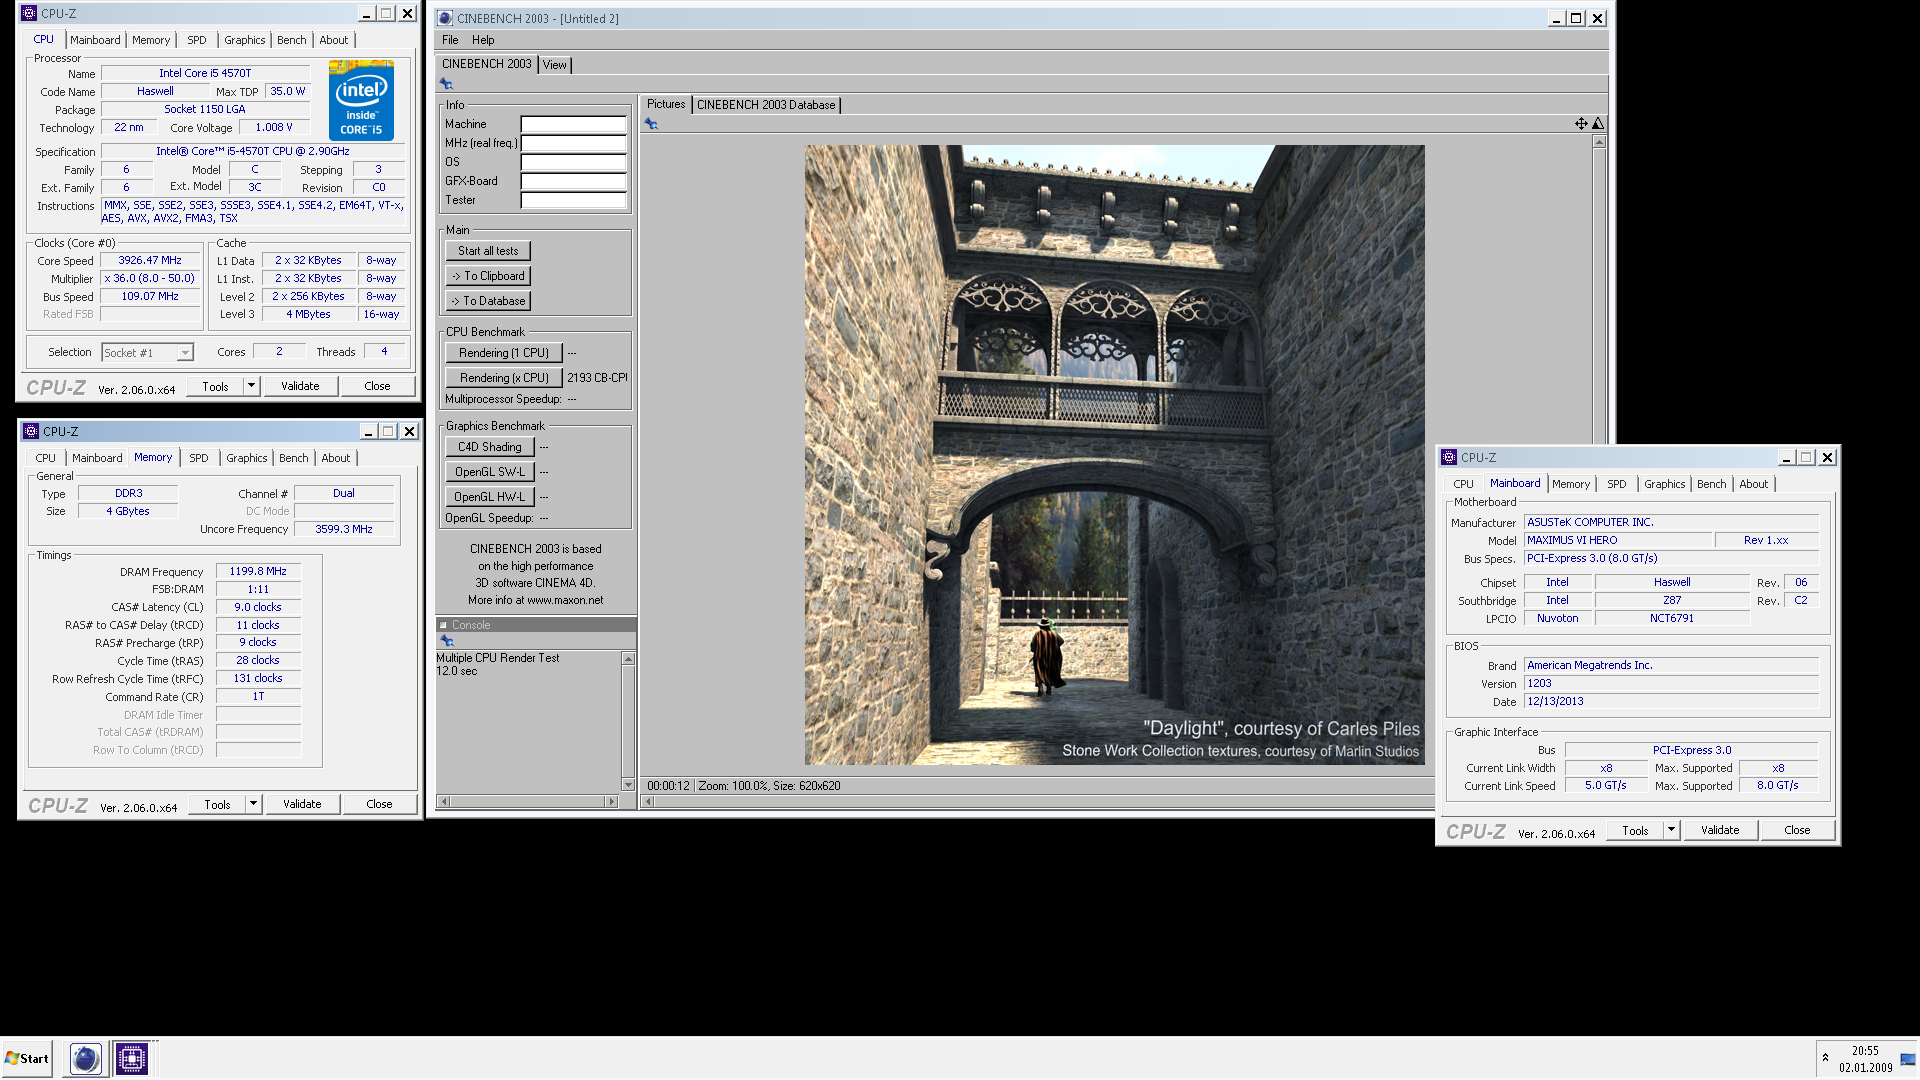Open Mainboard tab in top CPU-Z window
Image resolution: width=1920 pixels, height=1080 pixels.
point(95,40)
